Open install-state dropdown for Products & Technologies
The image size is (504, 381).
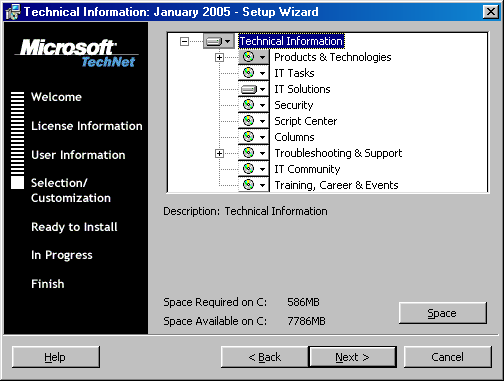[x=254, y=57]
